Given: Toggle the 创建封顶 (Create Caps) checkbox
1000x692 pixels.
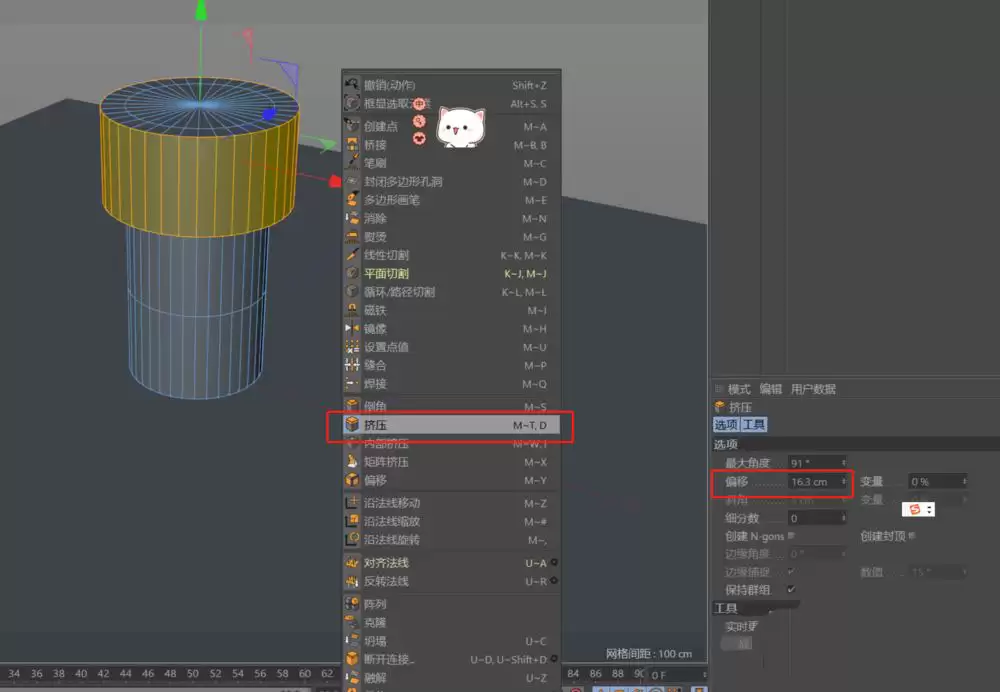Looking at the screenshot, I should tap(911, 535).
